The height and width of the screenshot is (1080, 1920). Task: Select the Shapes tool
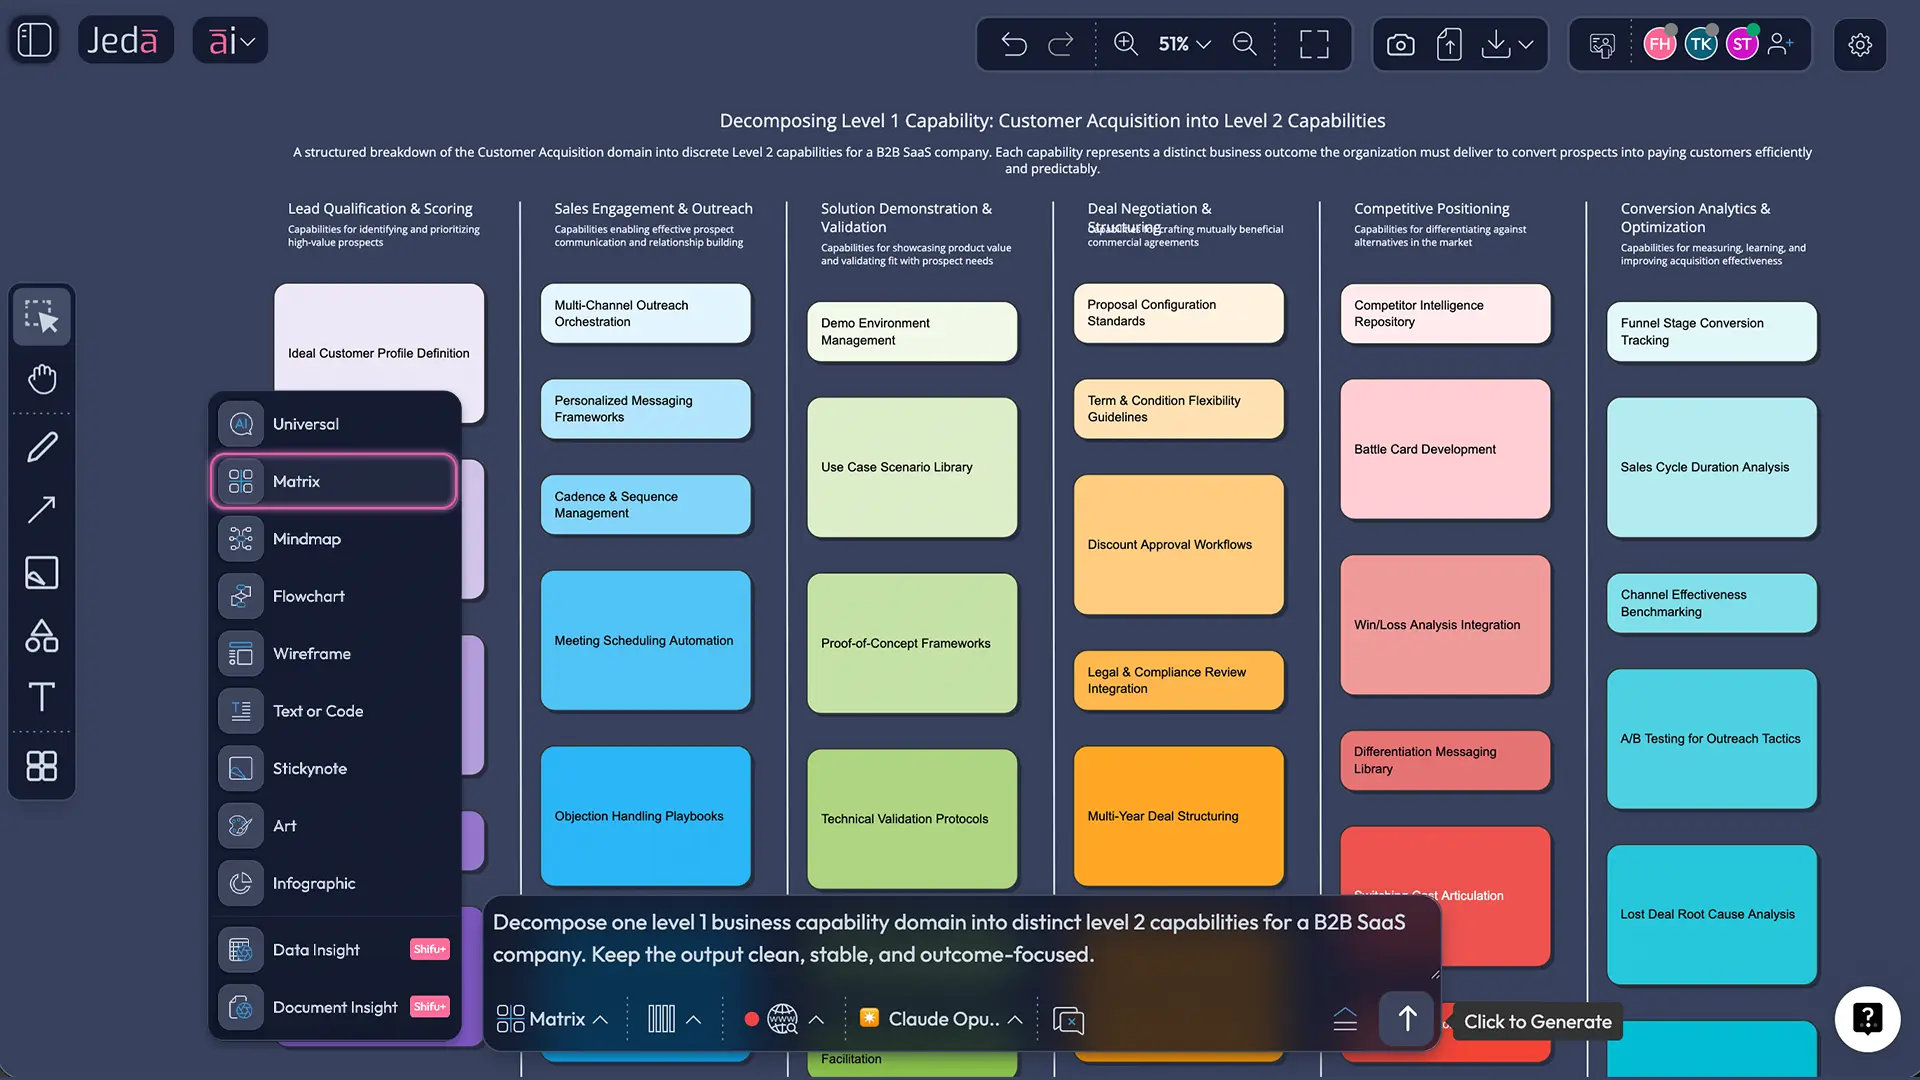(41, 636)
